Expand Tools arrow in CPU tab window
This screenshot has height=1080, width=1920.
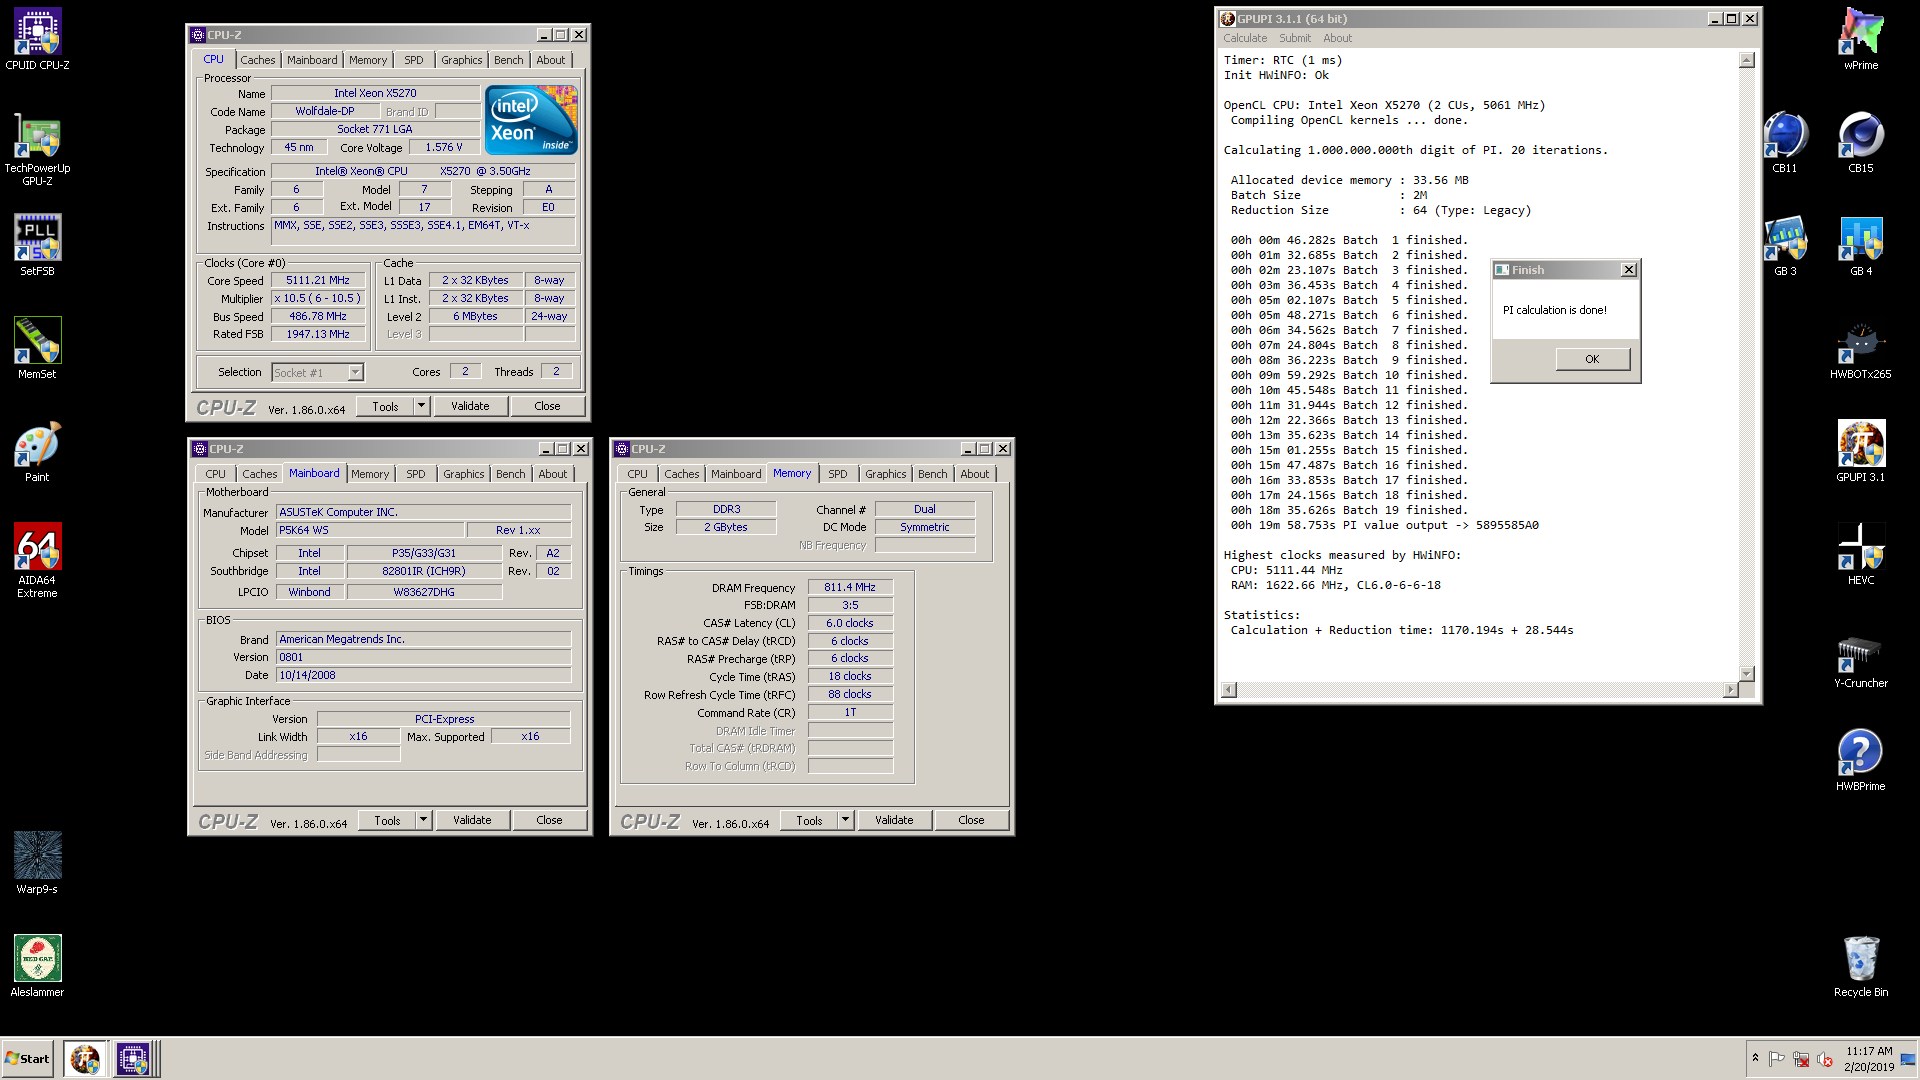coord(422,406)
